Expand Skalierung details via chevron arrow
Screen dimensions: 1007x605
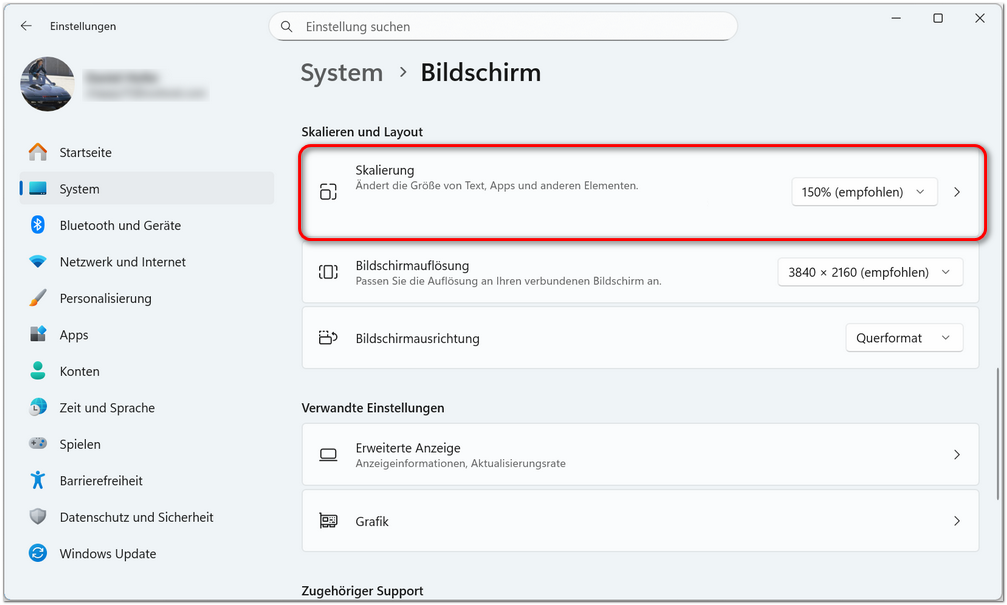point(956,192)
